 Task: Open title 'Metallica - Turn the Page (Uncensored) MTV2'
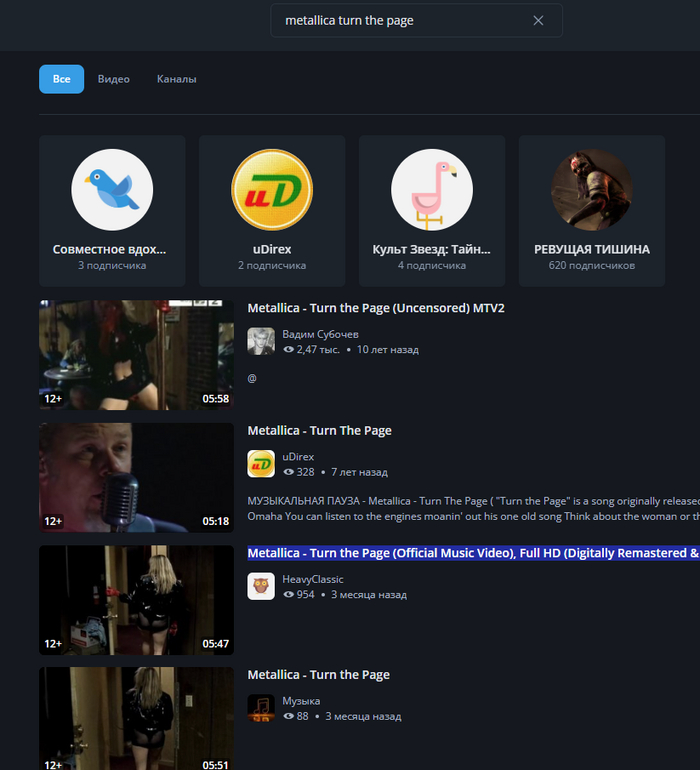click(376, 308)
